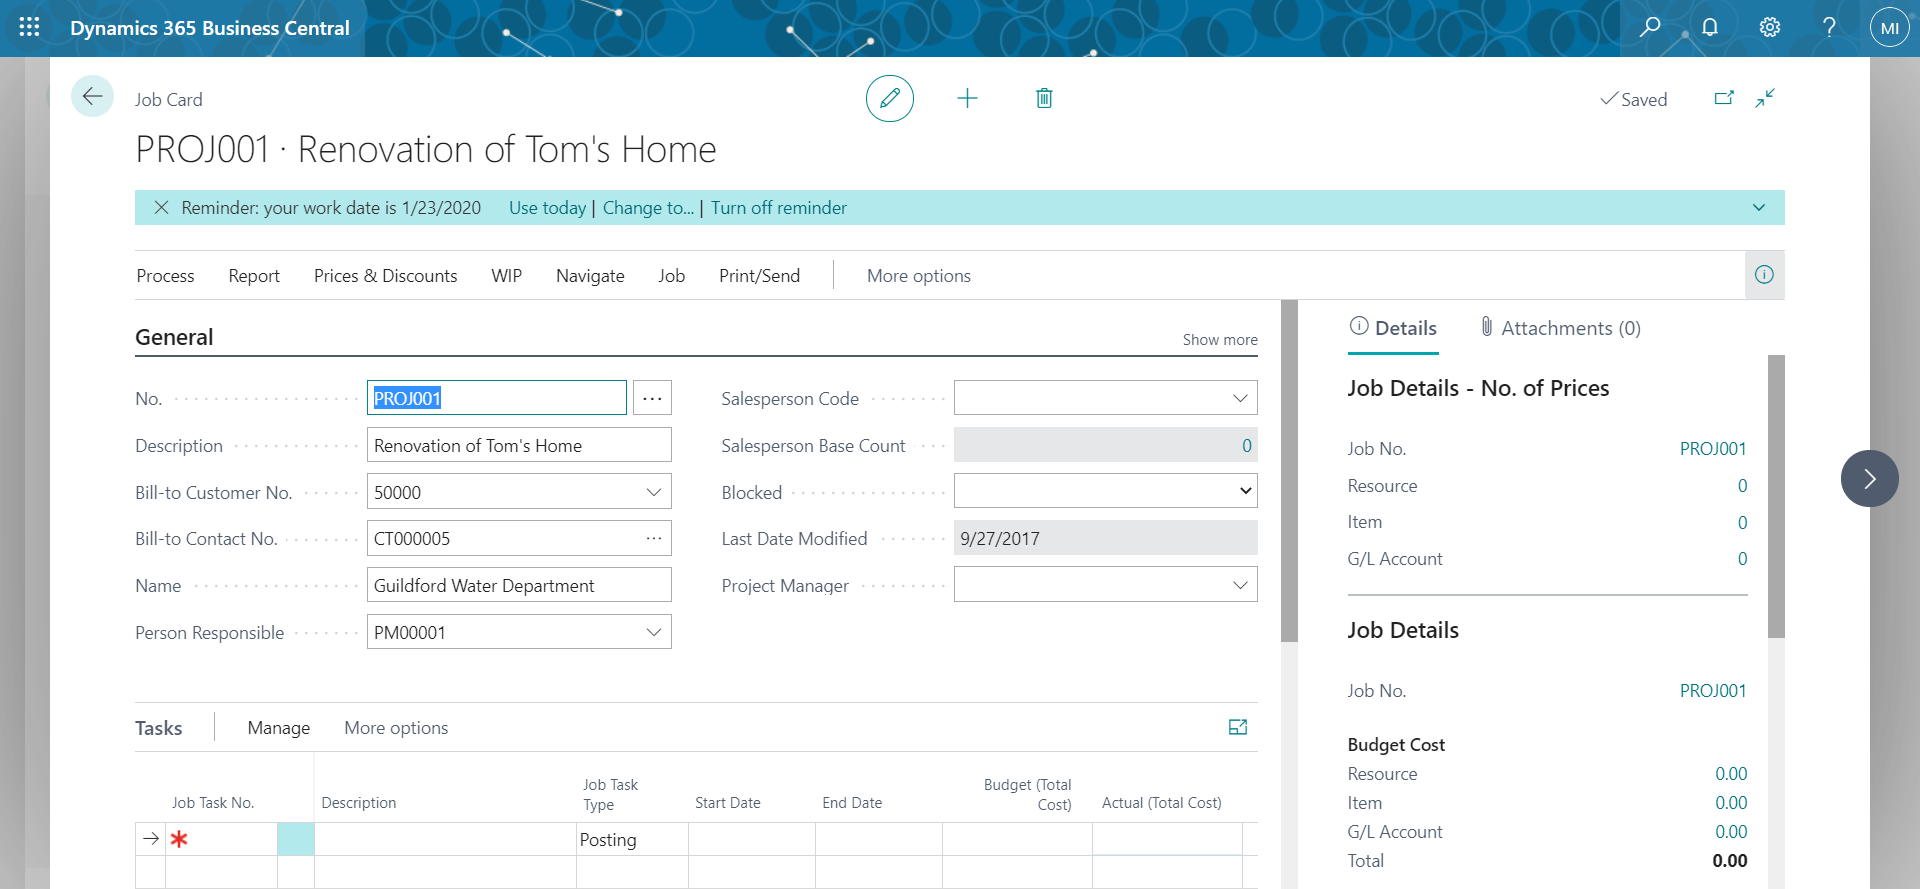
Task: Switch to the Attachments (0) tab
Action: pos(1560,328)
